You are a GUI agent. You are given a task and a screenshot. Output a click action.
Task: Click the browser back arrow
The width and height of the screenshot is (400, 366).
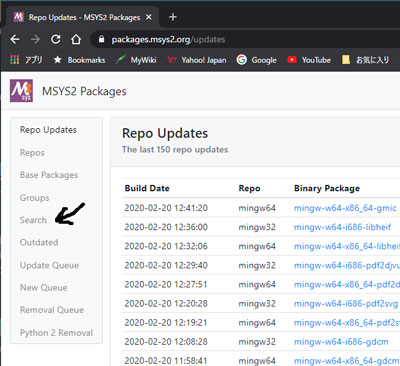15,40
